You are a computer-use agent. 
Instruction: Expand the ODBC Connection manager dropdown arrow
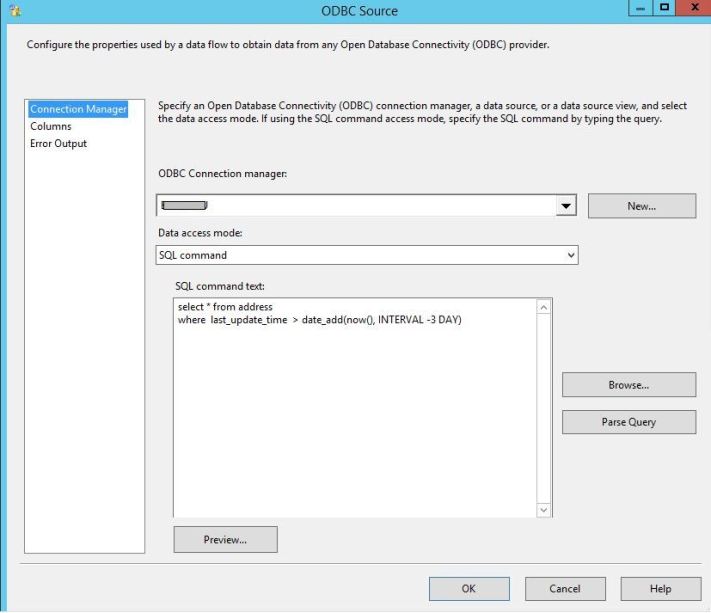click(565, 205)
